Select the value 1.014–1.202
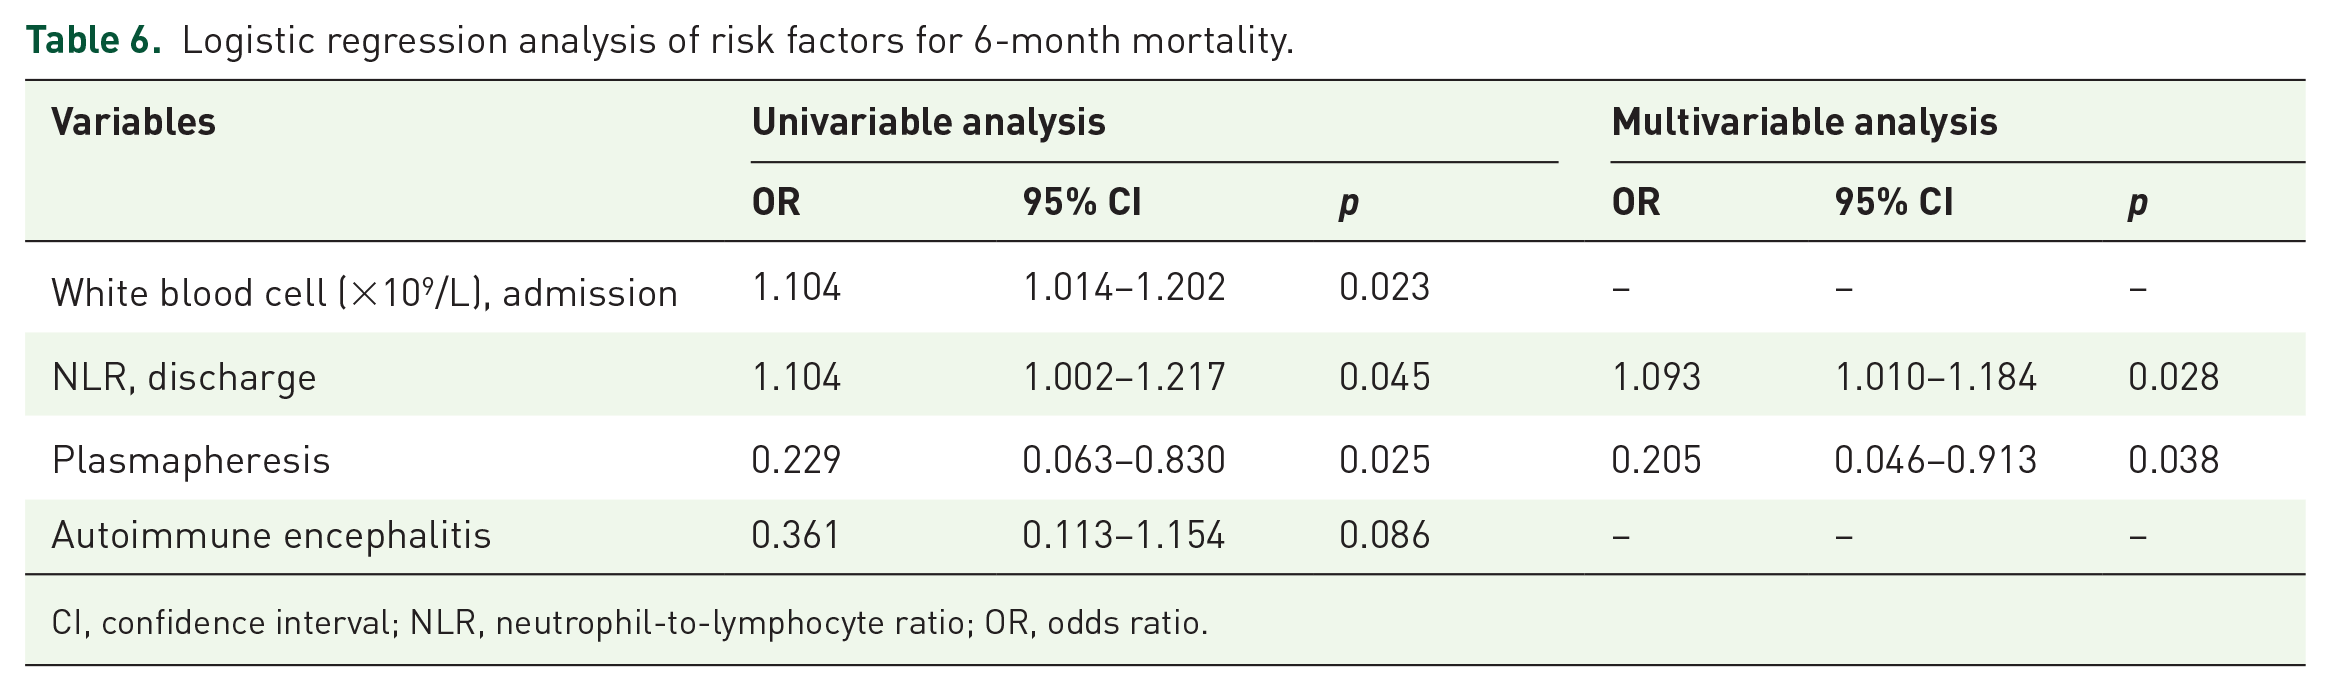Image resolution: width=2331 pixels, height=692 pixels. click(1123, 287)
